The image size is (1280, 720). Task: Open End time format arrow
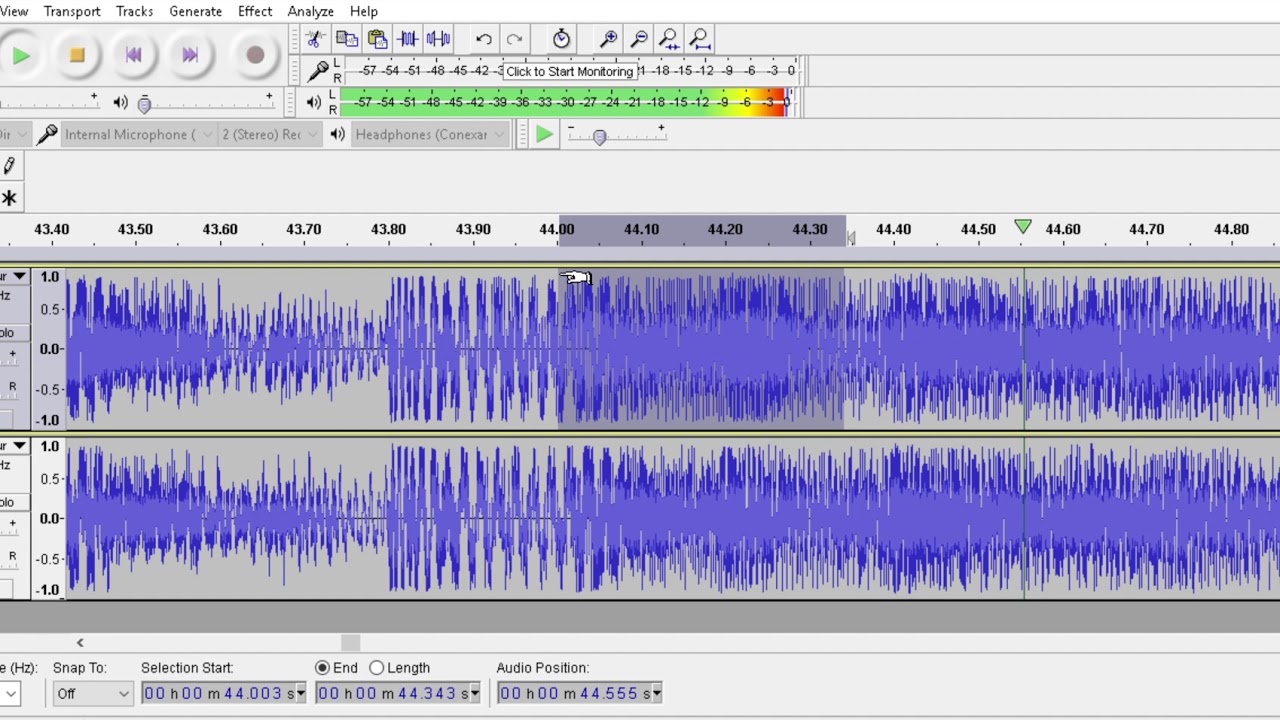tap(475, 694)
